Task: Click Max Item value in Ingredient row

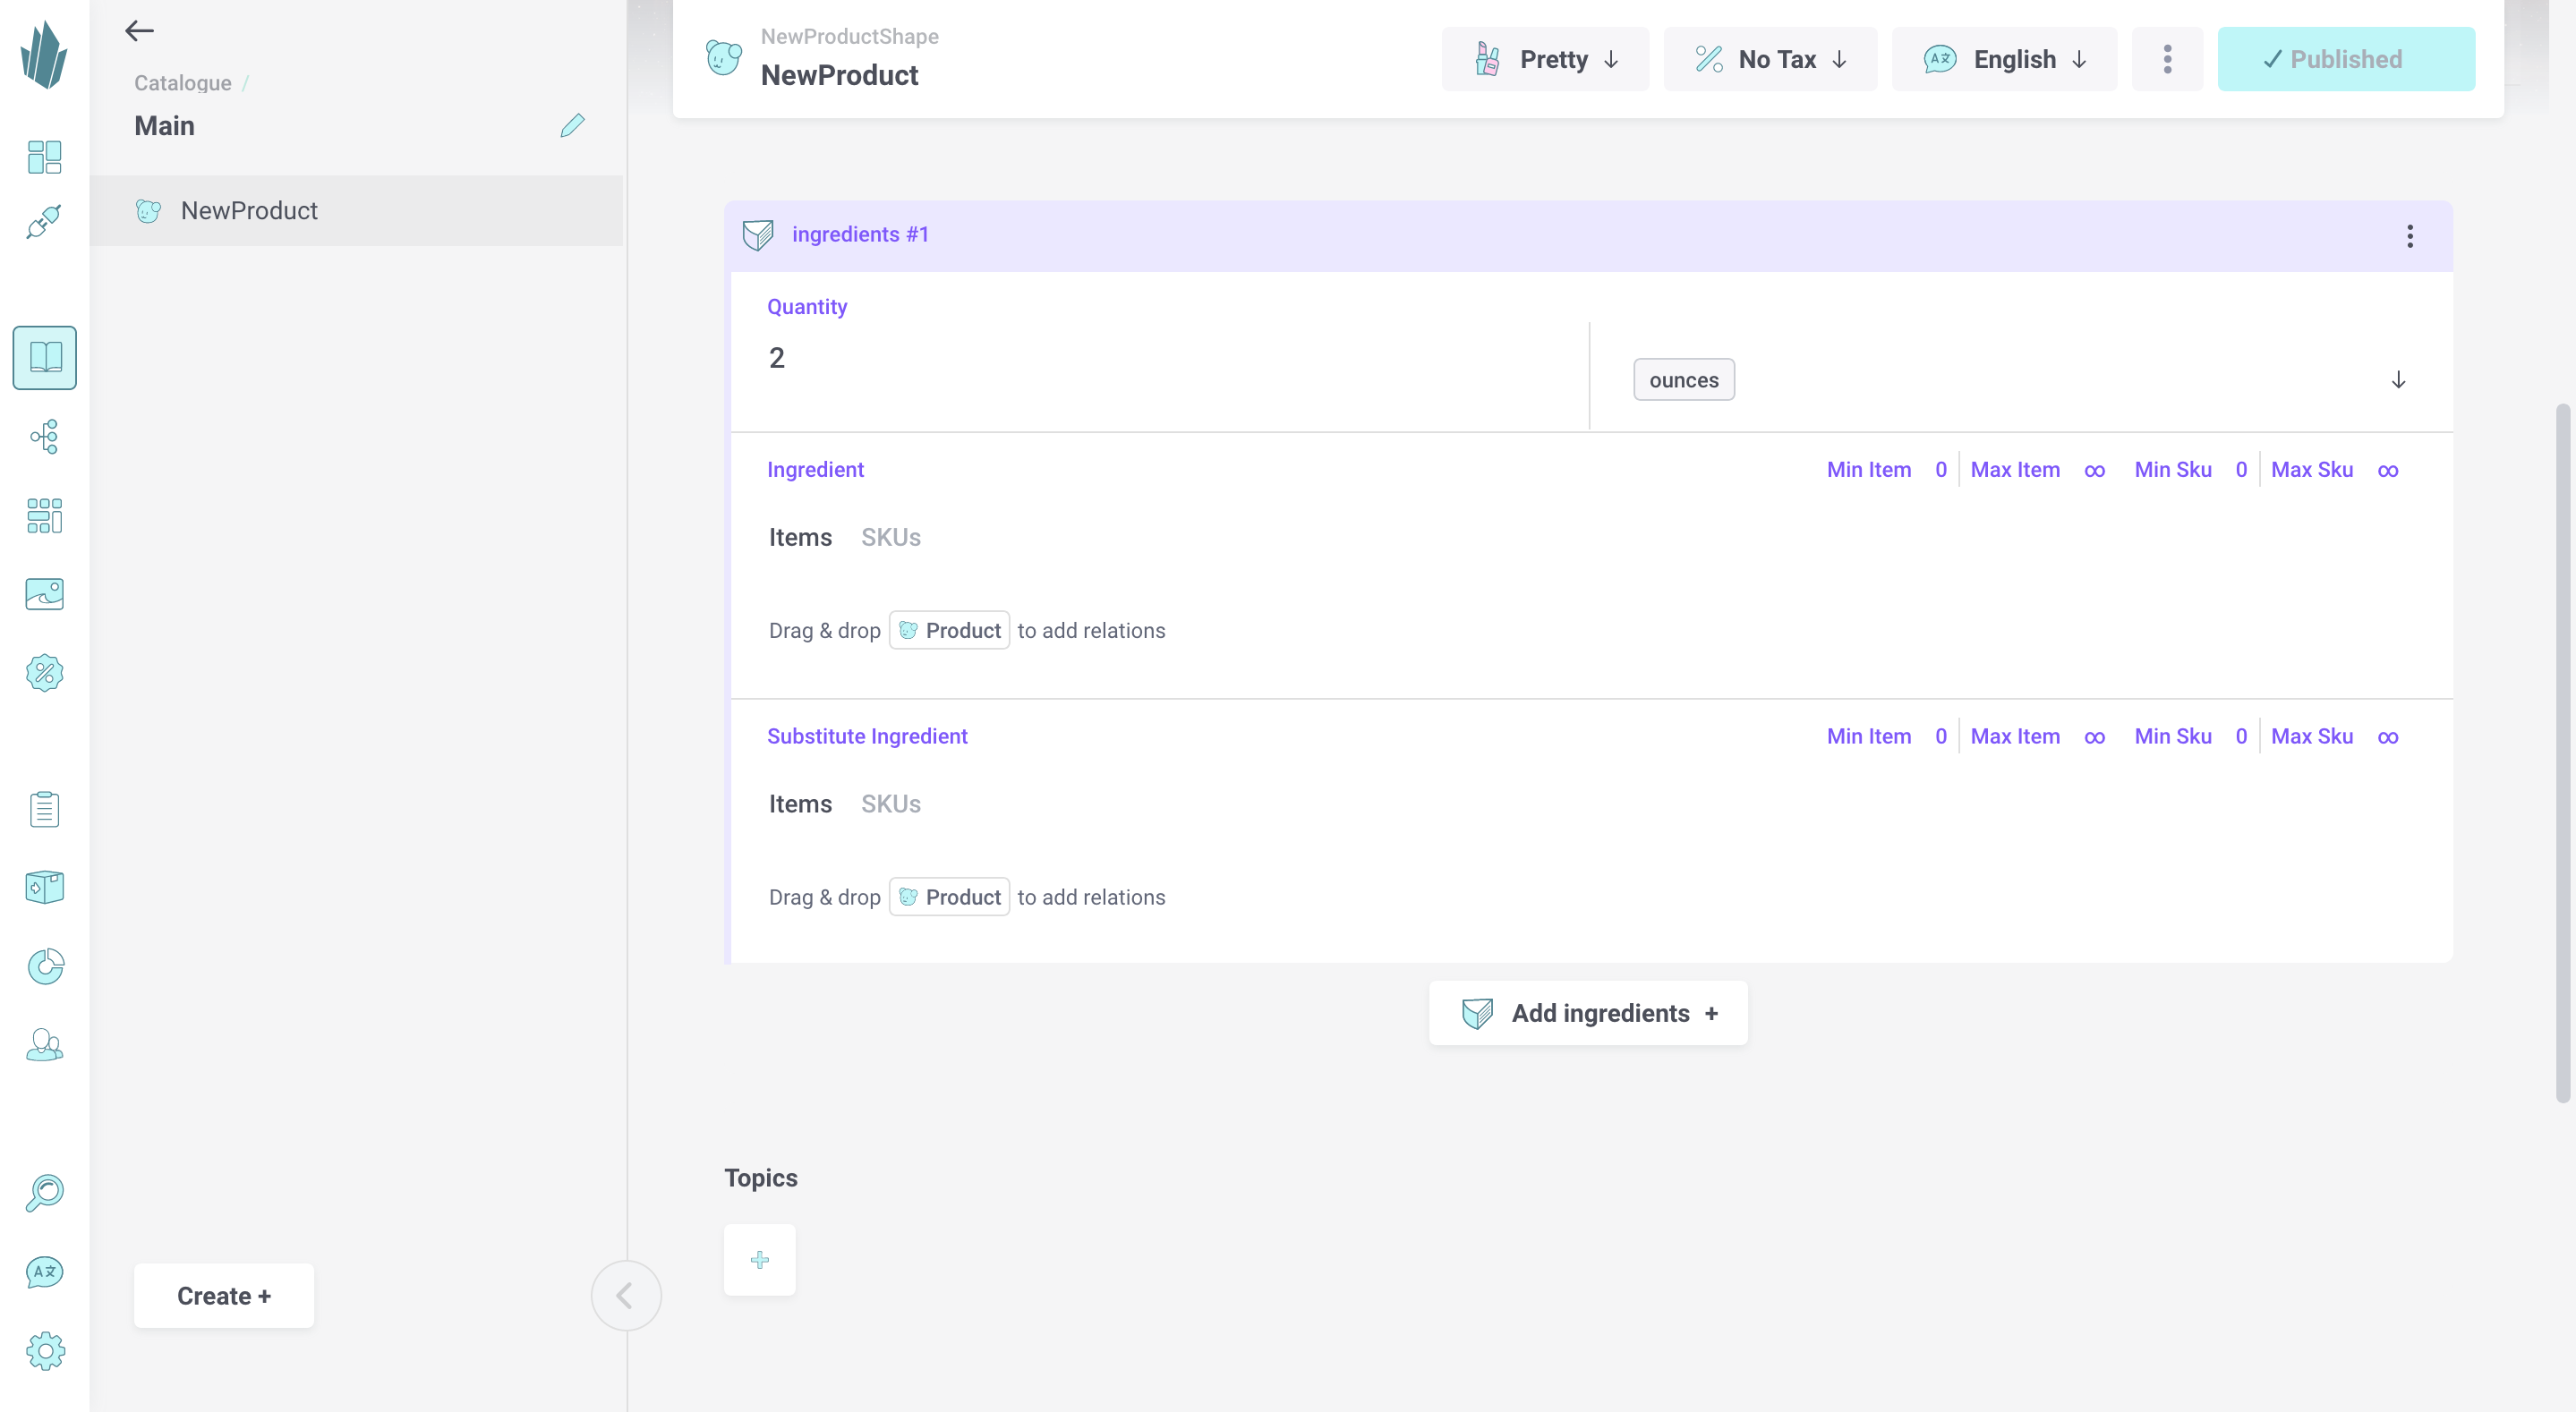Action: pos(2094,470)
